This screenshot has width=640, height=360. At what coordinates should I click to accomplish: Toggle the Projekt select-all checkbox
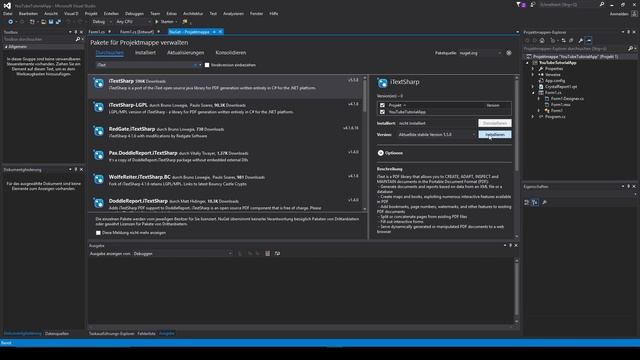[382, 105]
